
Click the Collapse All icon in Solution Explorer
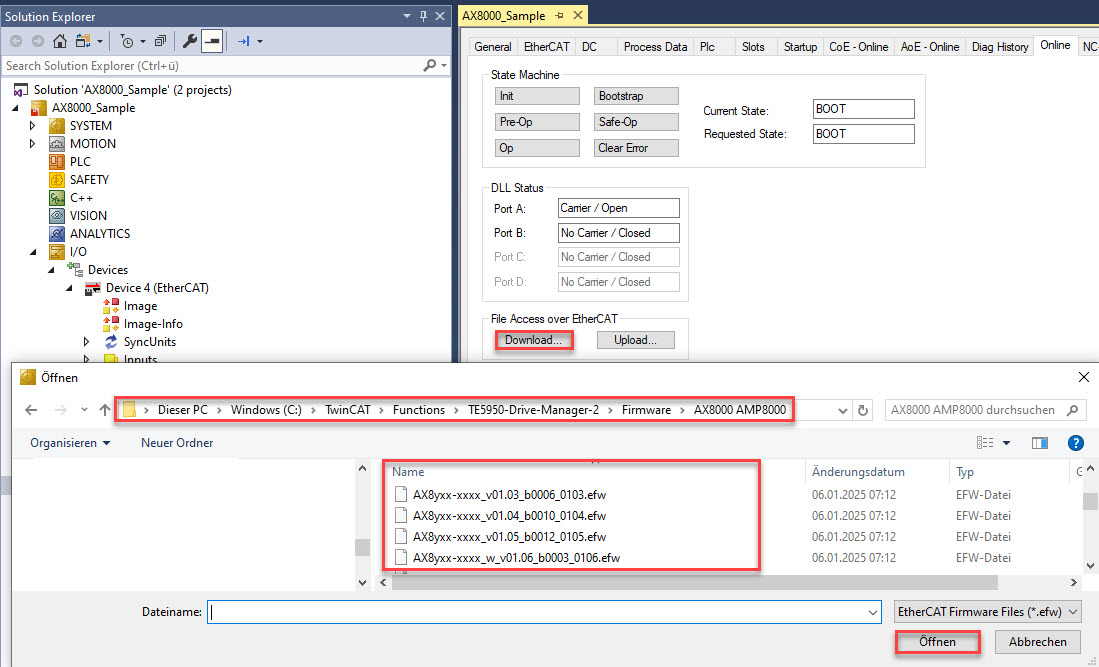pos(161,41)
